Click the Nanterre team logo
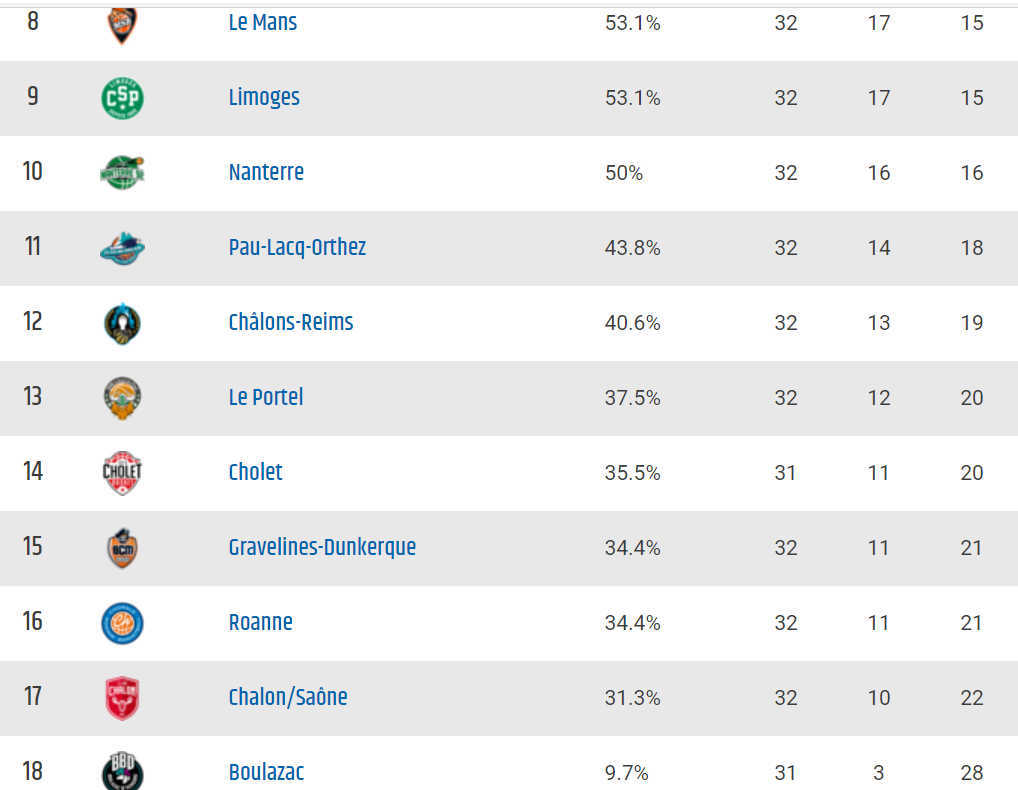 122,173
